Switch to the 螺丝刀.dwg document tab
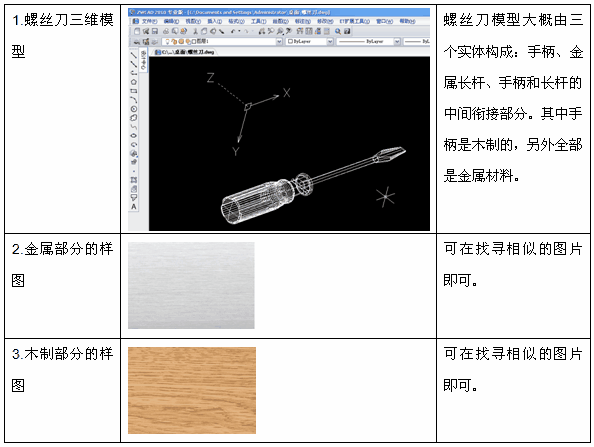The width and height of the screenshot is (594, 447). 185,52
